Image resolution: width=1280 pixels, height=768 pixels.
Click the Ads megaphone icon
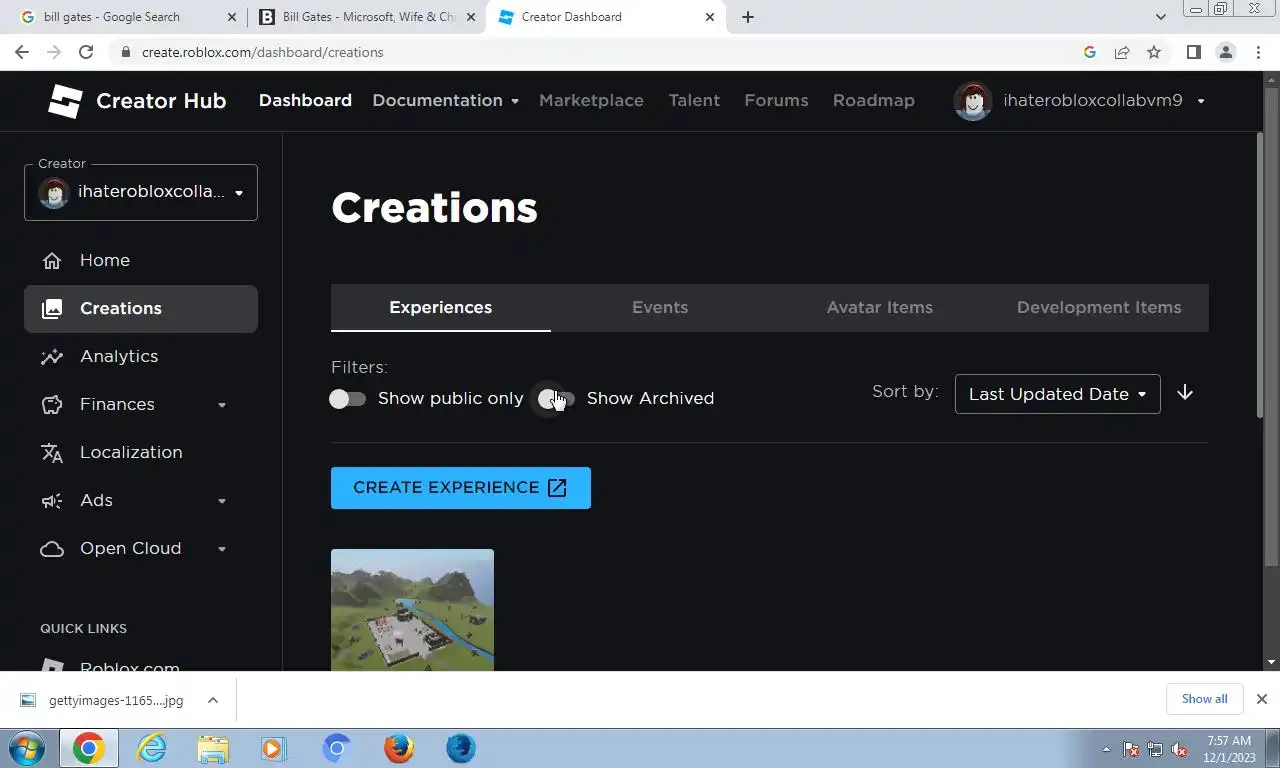[52, 501]
